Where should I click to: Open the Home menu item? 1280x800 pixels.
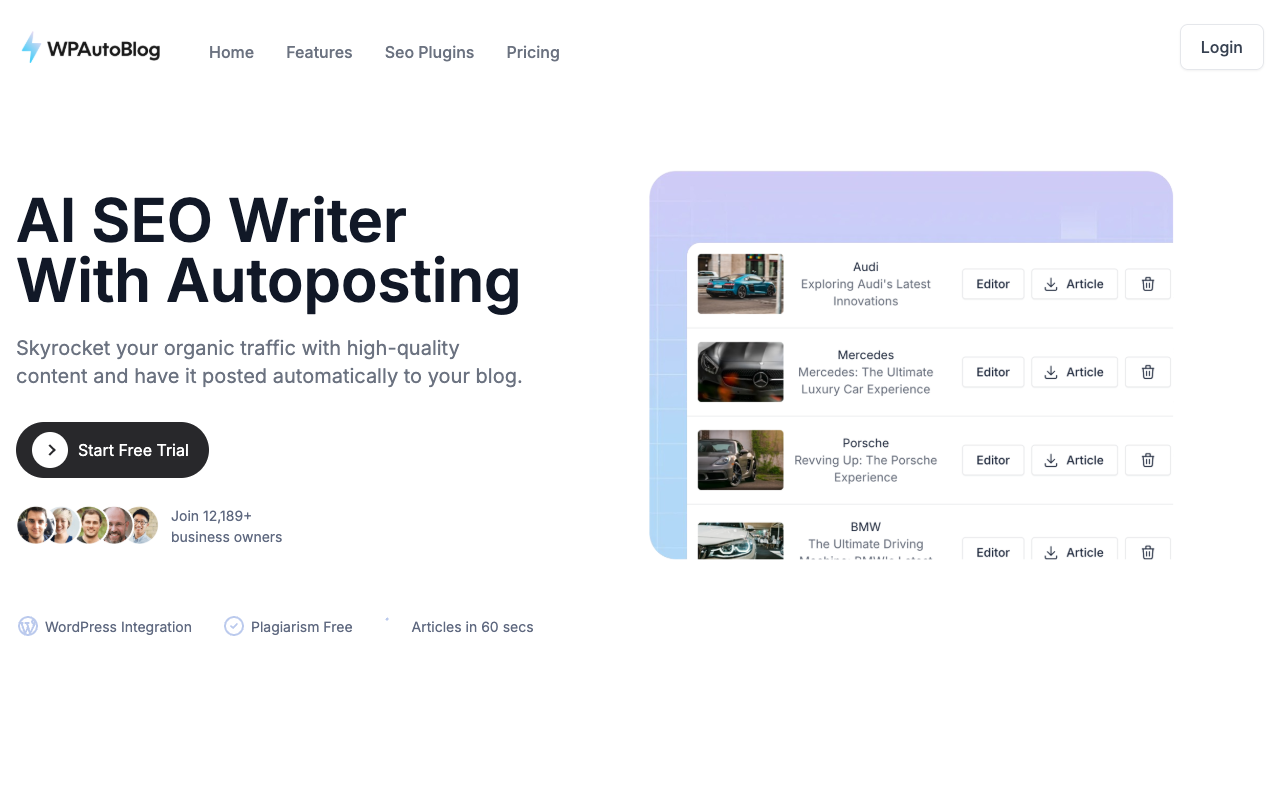click(231, 52)
